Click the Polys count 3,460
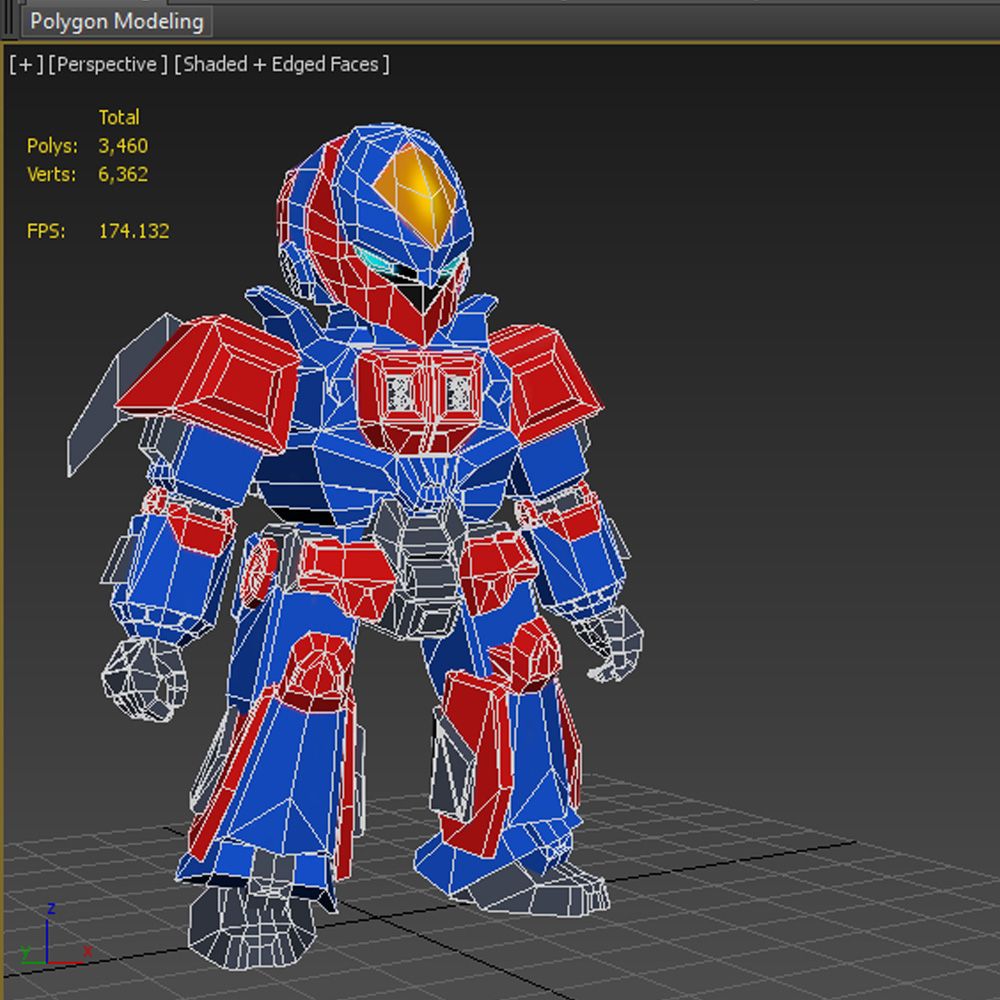 click(122, 145)
